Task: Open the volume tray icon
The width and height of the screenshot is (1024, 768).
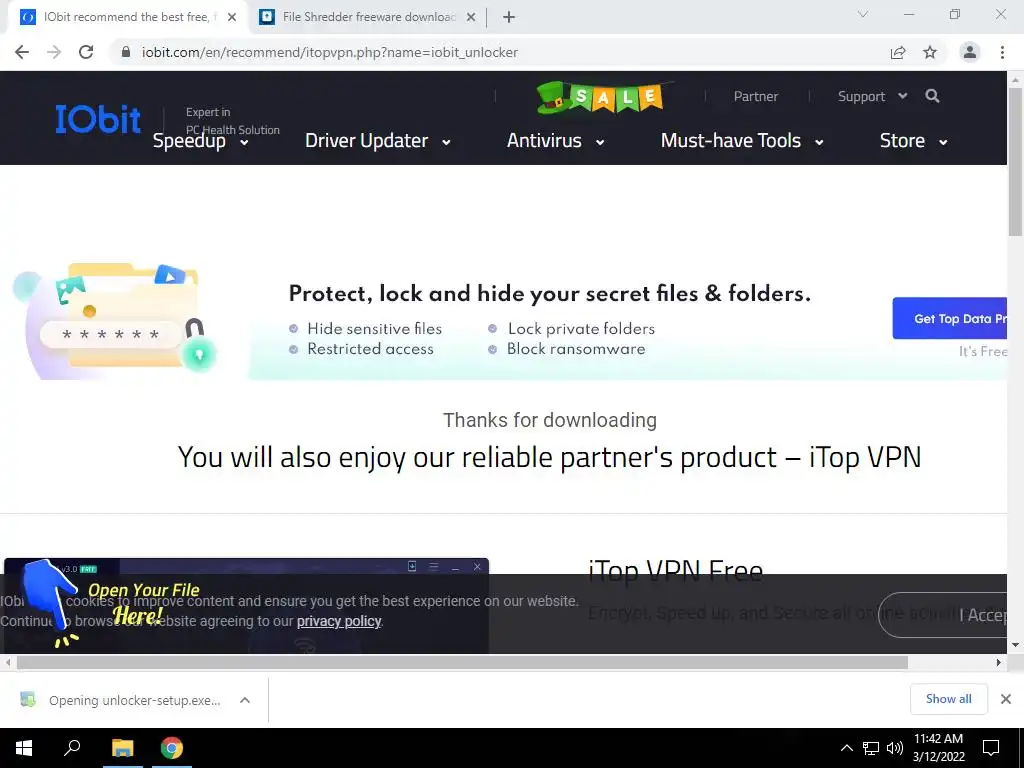Action: tap(894, 748)
